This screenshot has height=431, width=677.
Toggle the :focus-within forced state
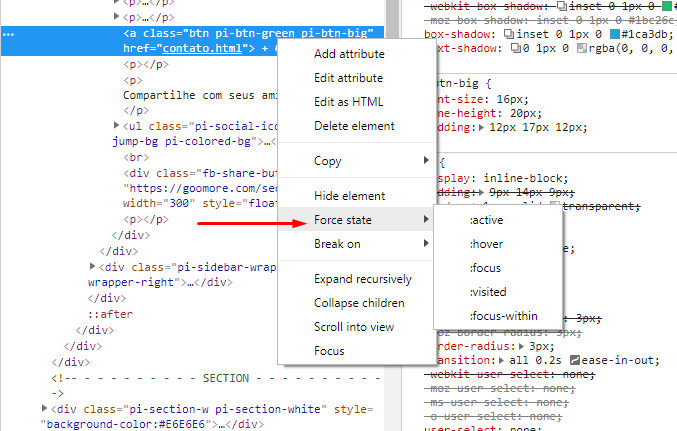tap(498, 316)
